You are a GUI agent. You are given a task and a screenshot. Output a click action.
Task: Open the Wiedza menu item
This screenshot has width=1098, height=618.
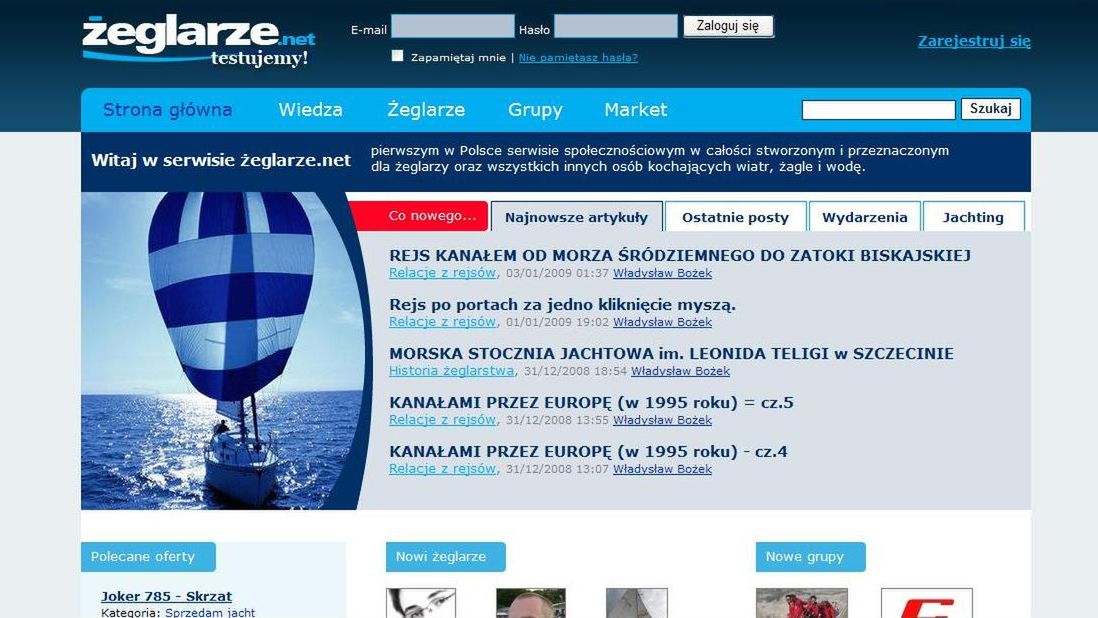pyautogui.click(x=310, y=110)
